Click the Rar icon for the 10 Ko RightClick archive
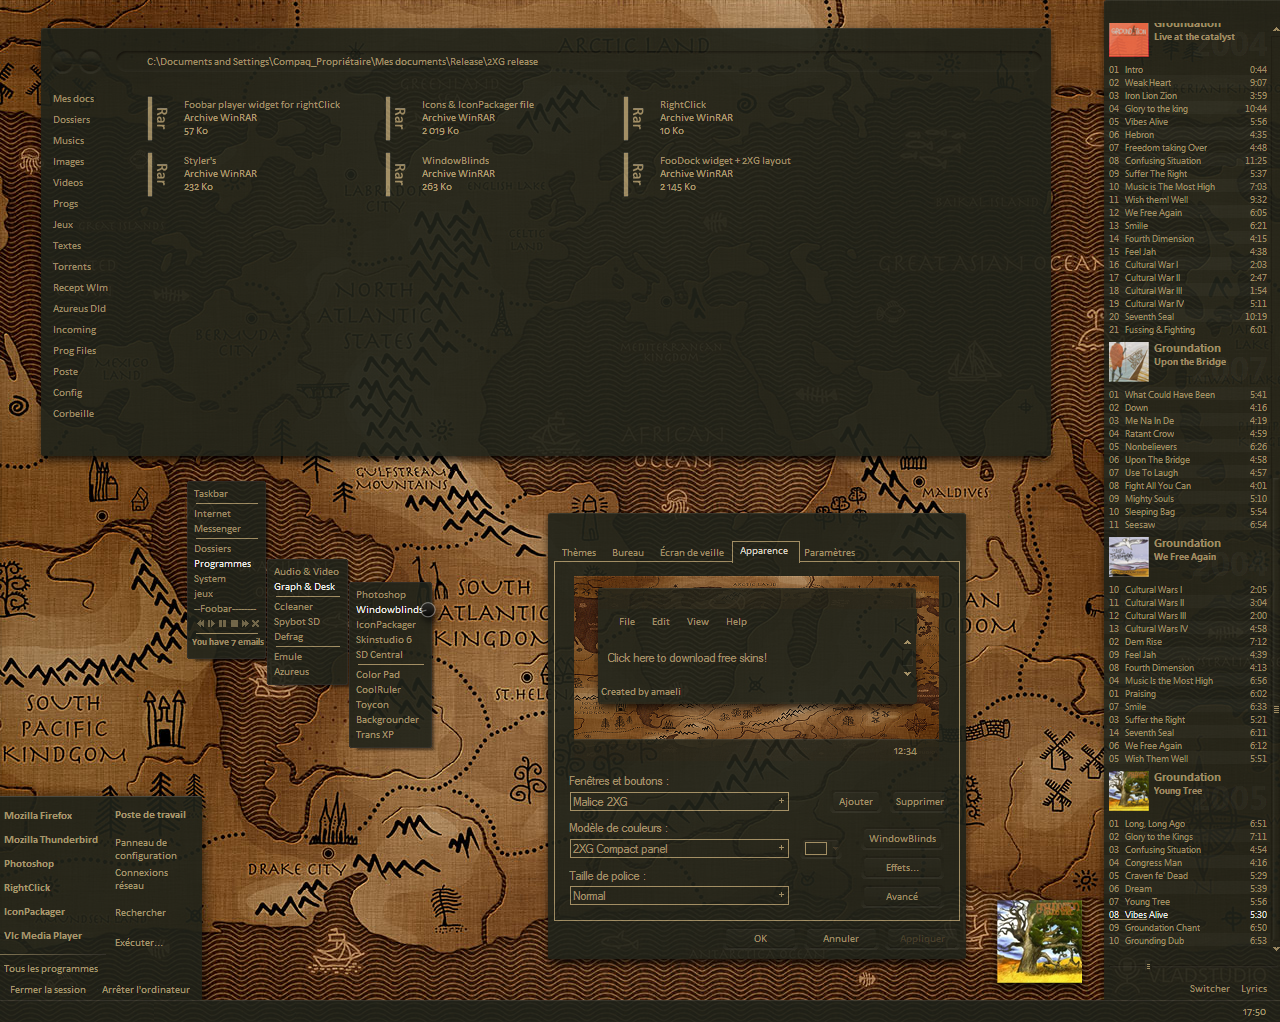This screenshot has height=1022, width=1280. (636, 118)
